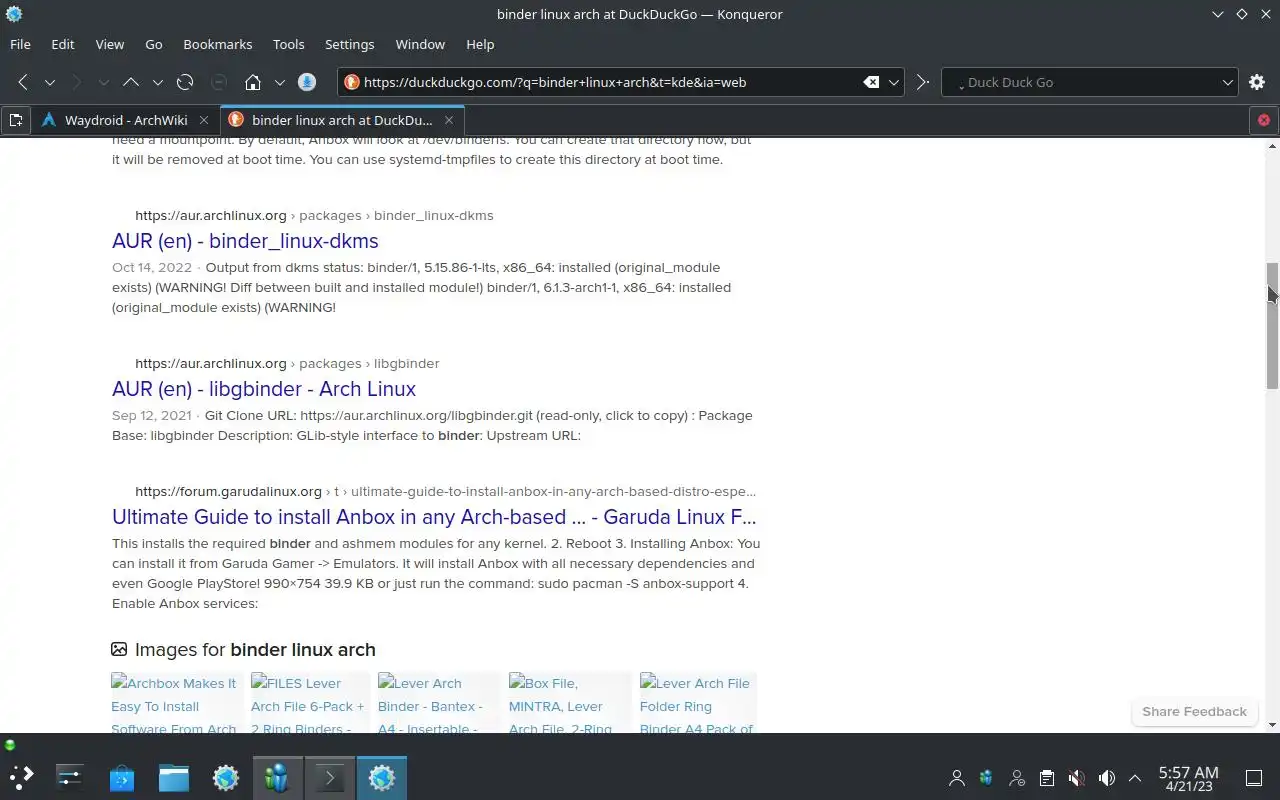Click the Share Feedback button
Viewport: 1280px width, 800px height.
click(1194, 711)
